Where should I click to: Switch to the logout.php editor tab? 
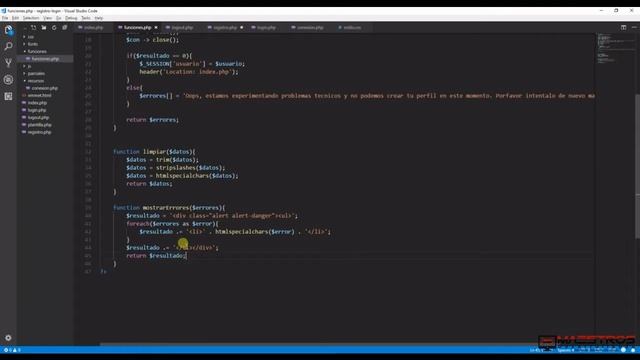182,28
